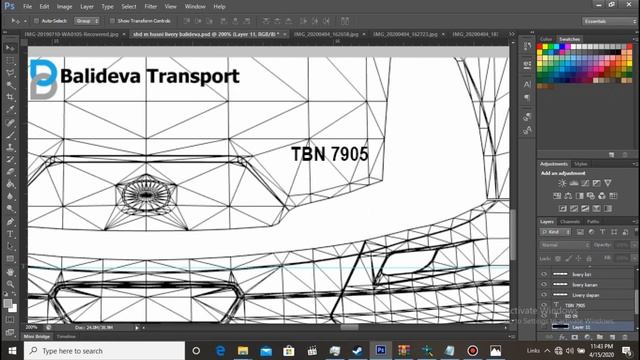Viewport: 640px width, 360px height.
Task: Open the Timeline tab at bottom
Action: [x=66, y=337]
